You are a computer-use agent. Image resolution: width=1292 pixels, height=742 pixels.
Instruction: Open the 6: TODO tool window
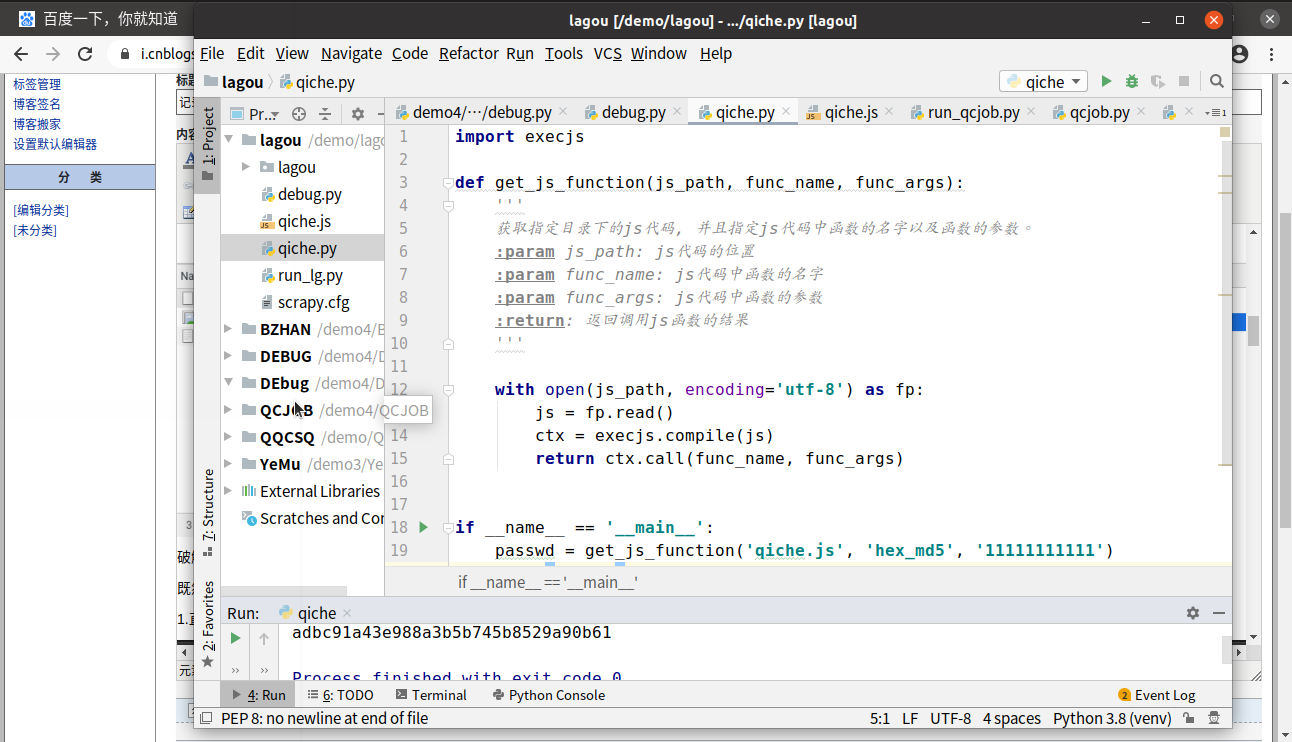340,695
